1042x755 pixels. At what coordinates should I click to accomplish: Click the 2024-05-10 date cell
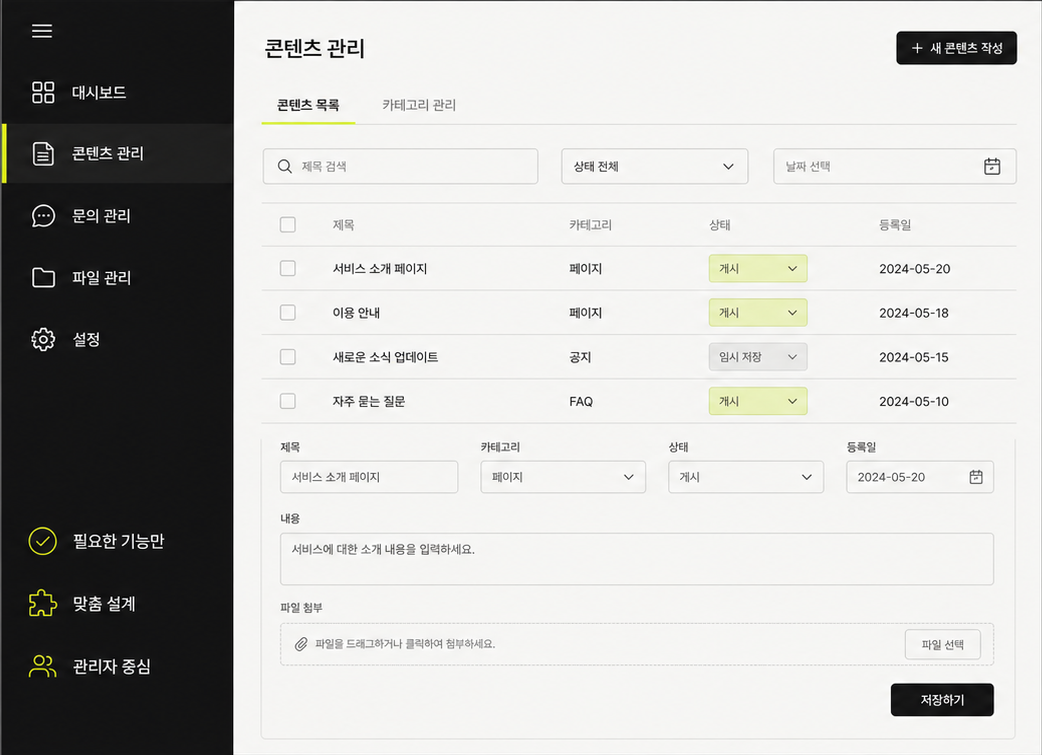pyautogui.click(x=914, y=401)
